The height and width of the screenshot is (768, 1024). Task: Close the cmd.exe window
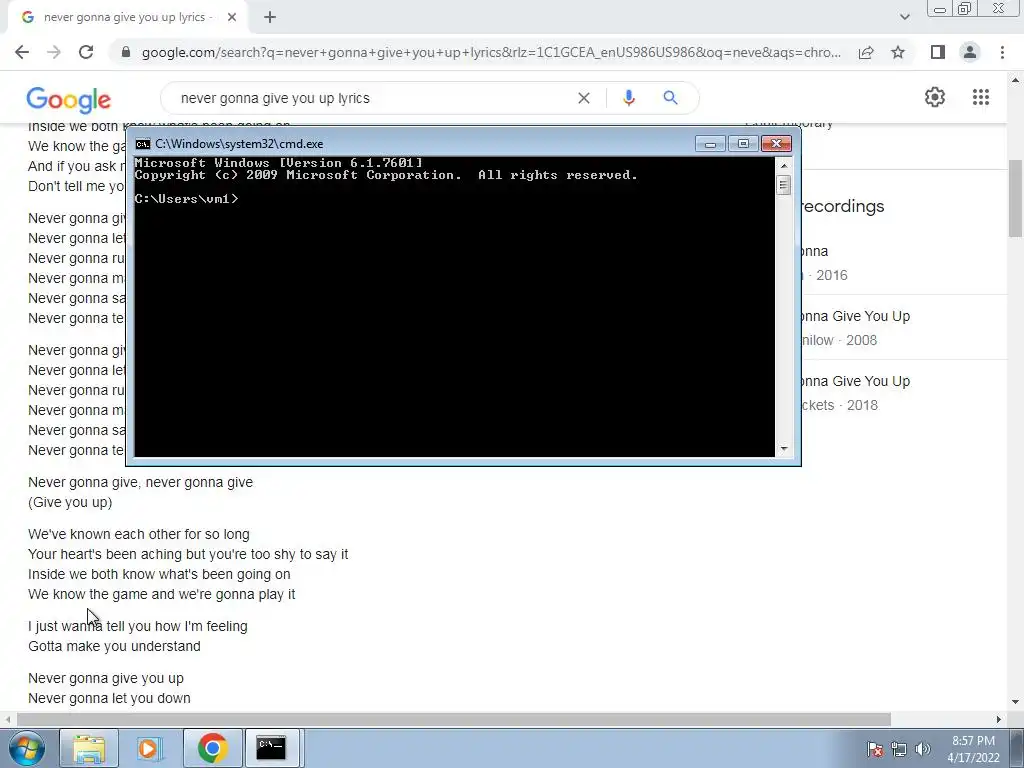pos(776,144)
